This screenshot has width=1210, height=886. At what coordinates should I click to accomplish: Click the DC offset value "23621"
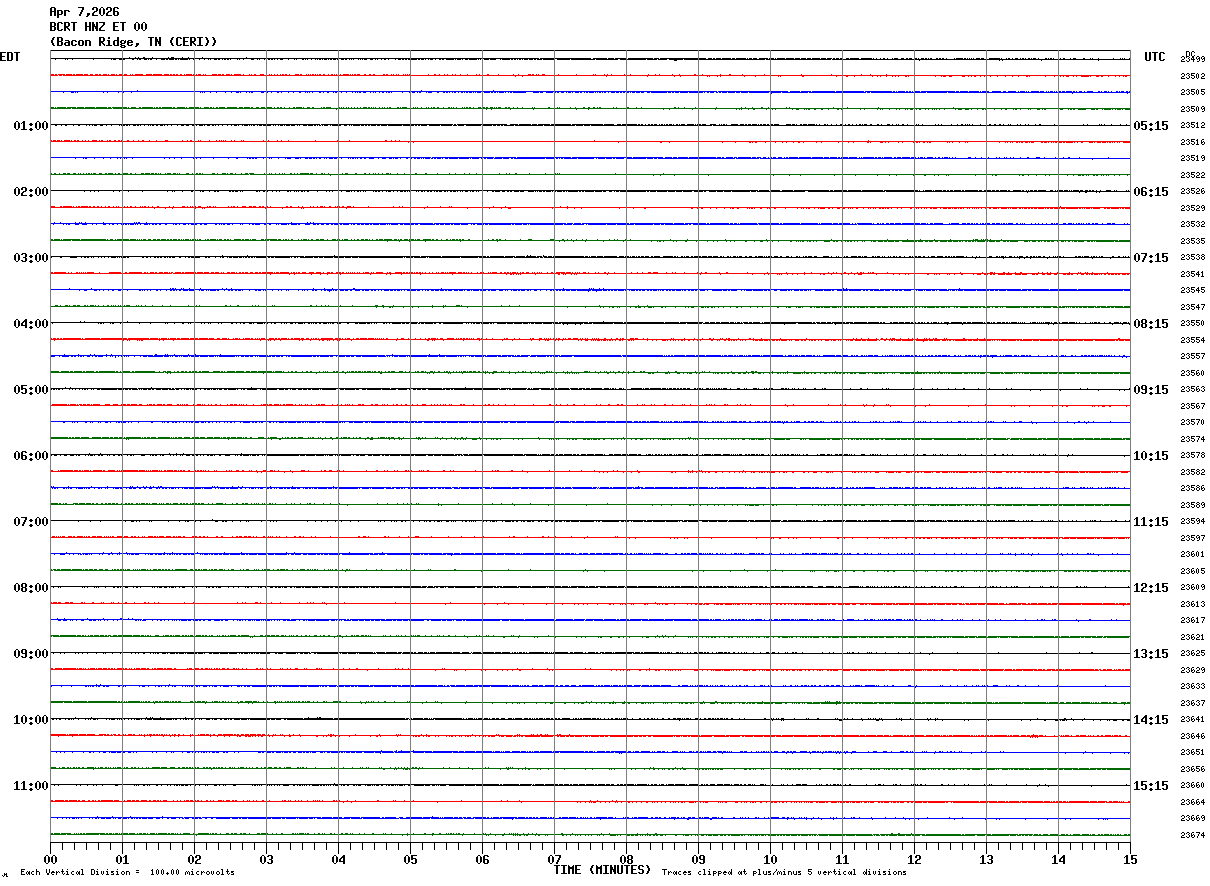coord(1192,637)
